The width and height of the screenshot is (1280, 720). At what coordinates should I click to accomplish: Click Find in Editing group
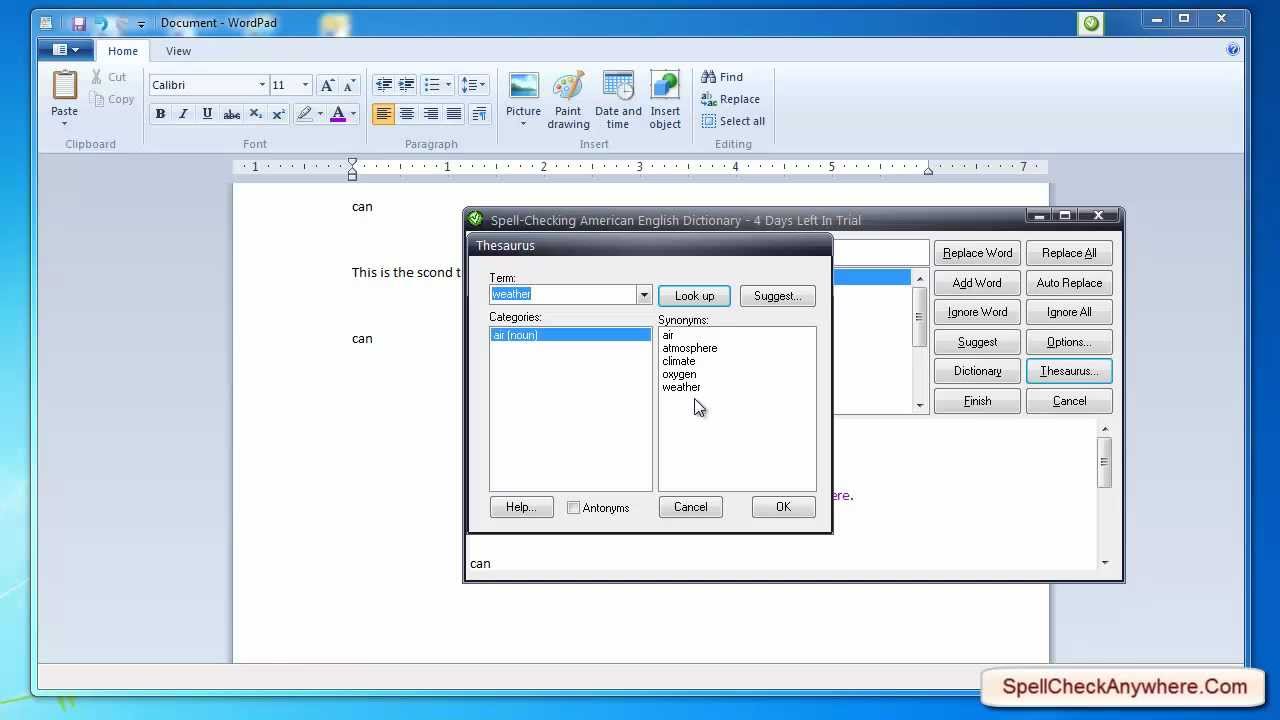click(722, 77)
